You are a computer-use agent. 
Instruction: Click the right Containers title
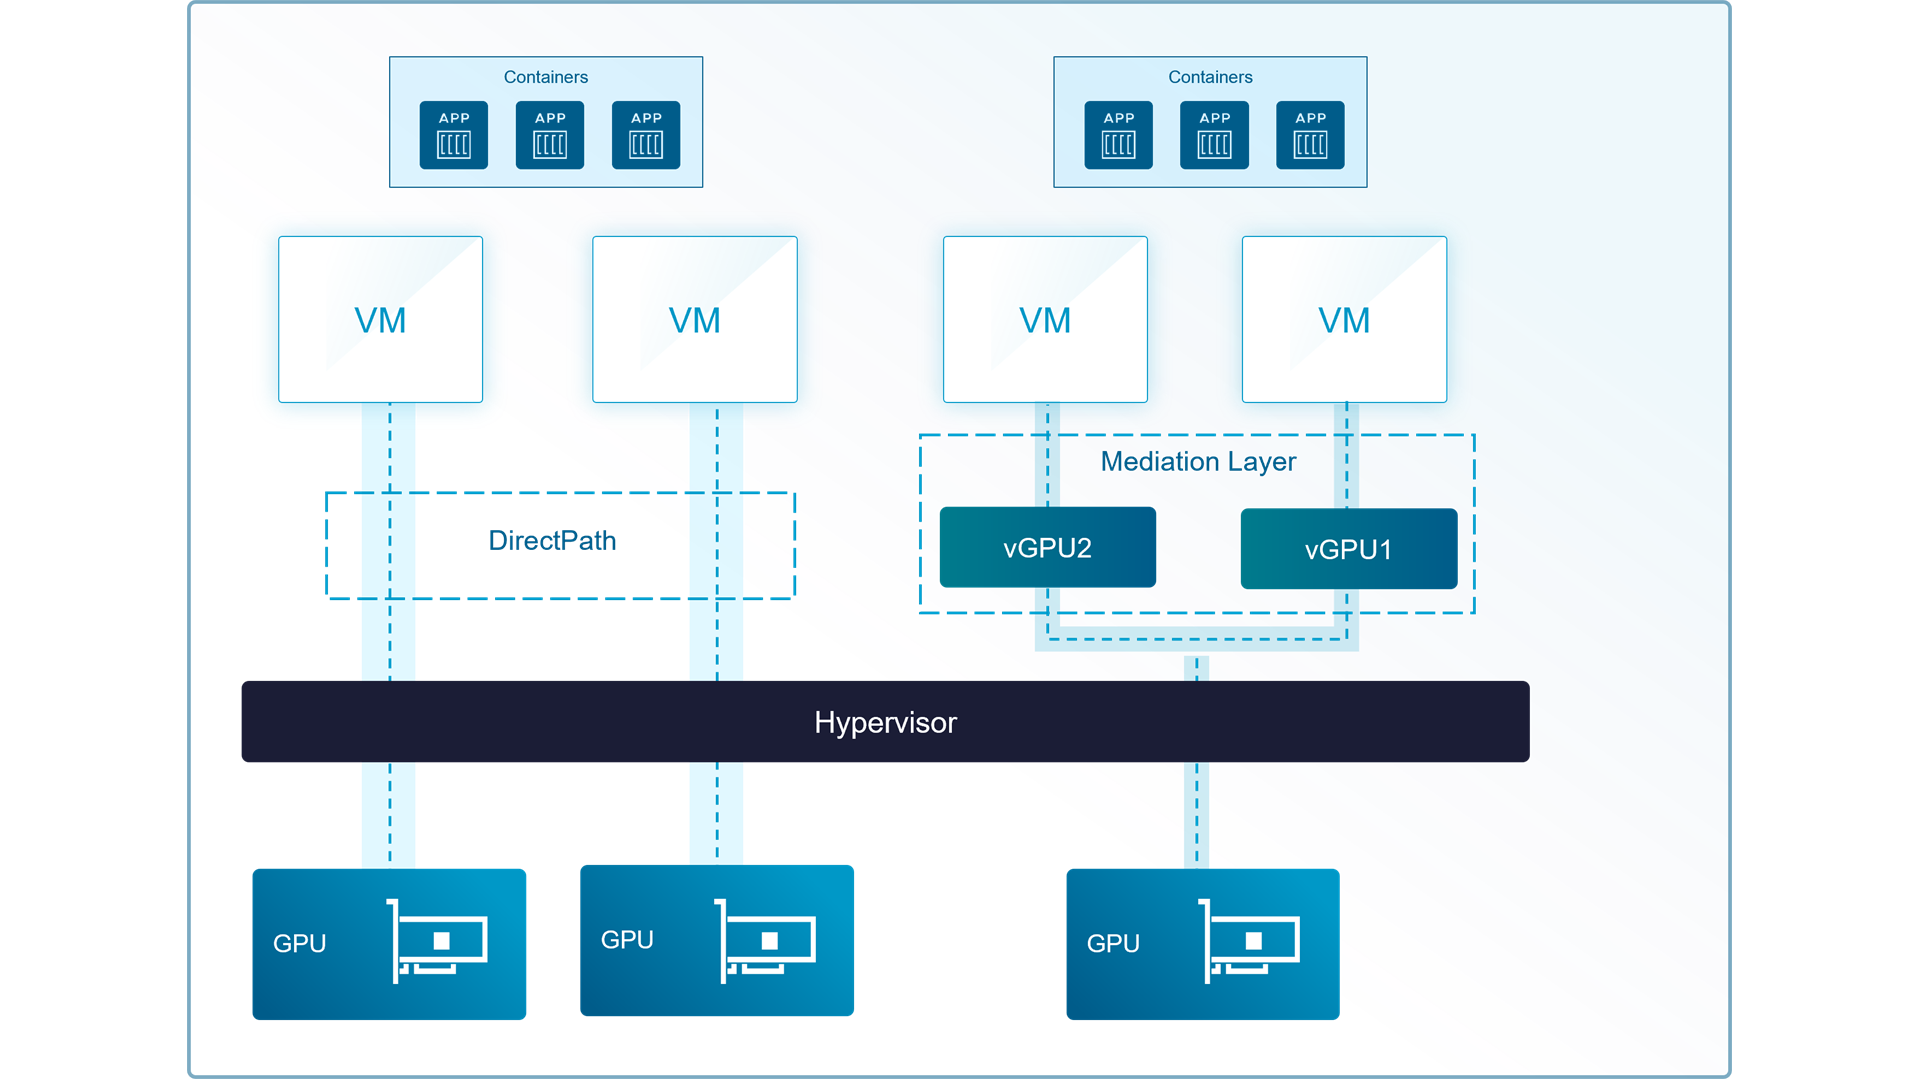[x=1210, y=77]
